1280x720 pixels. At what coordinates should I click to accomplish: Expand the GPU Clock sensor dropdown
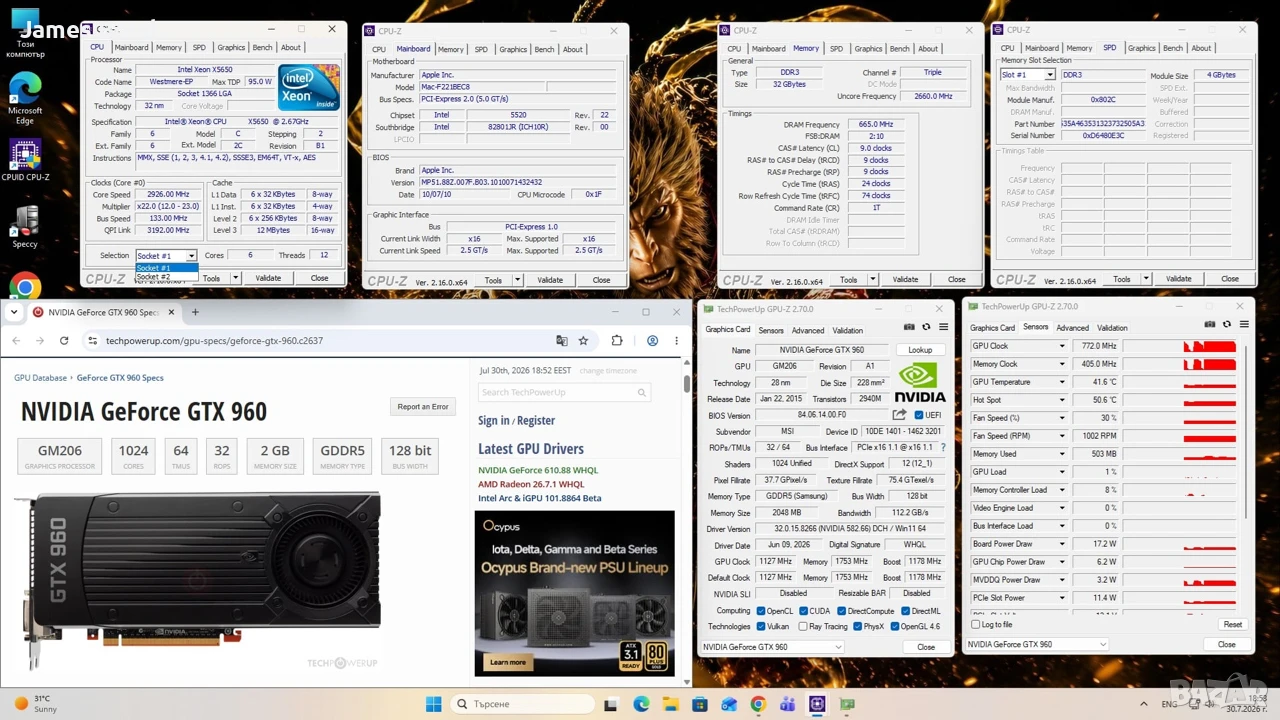[1062, 346]
